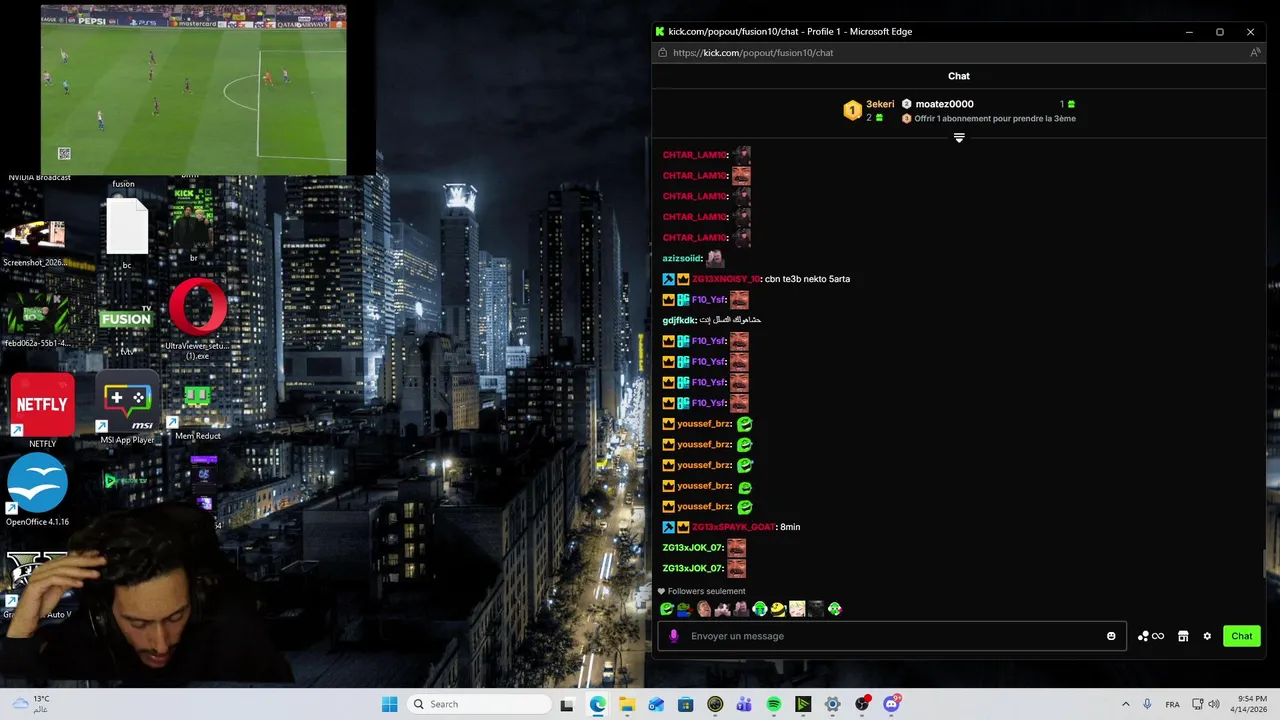Open azizsoiid username in chat
The image size is (1280, 720).
coord(682,258)
